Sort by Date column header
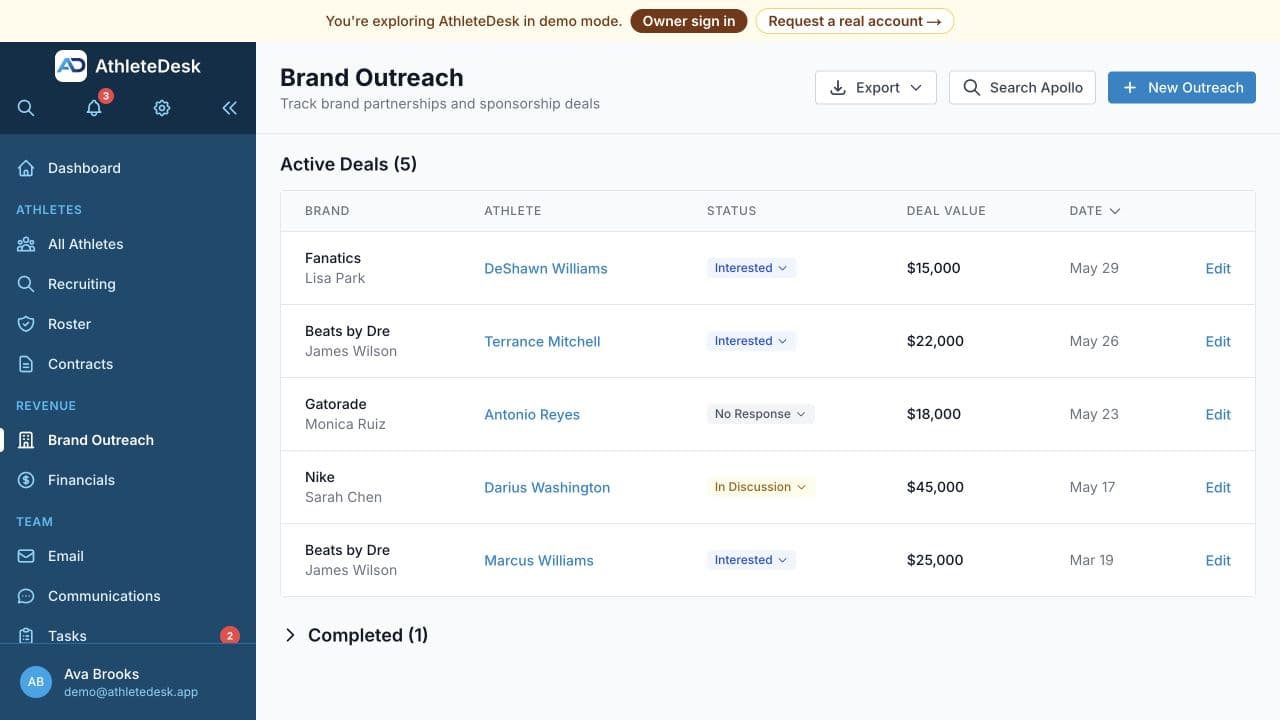This screenshot has width=1280, height=720. pyautogui.click(x=1094, y=211)
